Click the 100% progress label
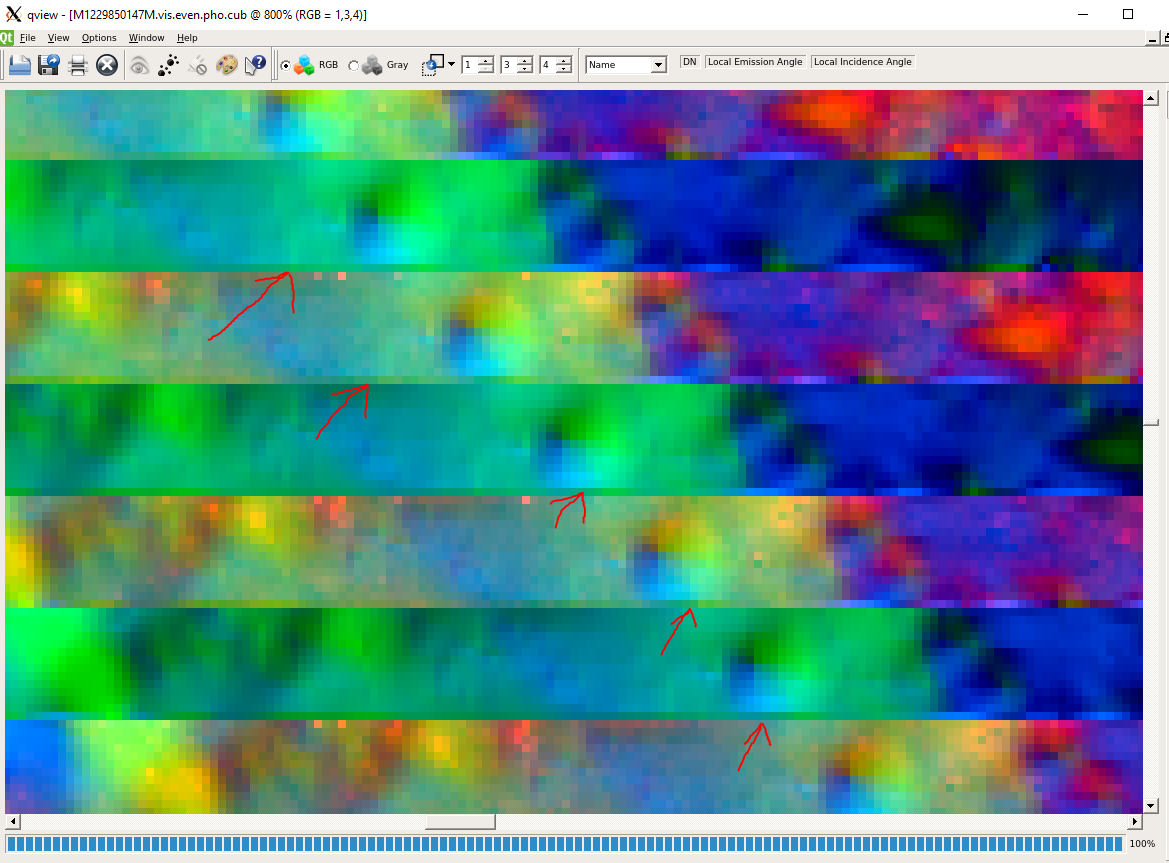This screenshot has height=863, width=1169. pos(1142,844)
